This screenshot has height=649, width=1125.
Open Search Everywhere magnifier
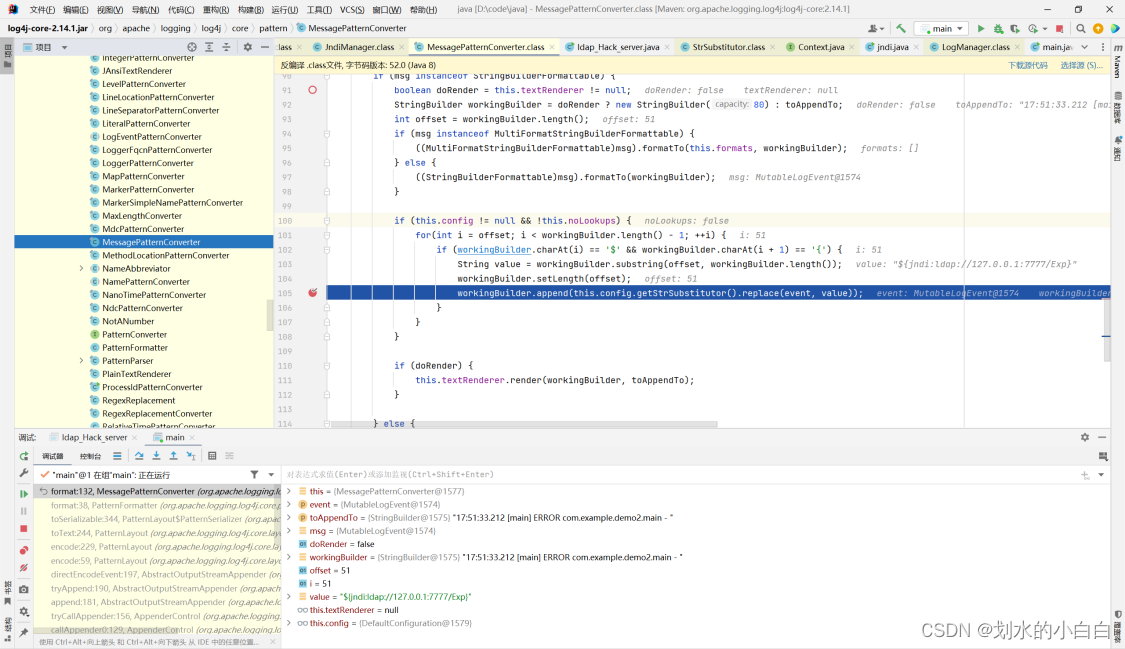coord(1081,29)
